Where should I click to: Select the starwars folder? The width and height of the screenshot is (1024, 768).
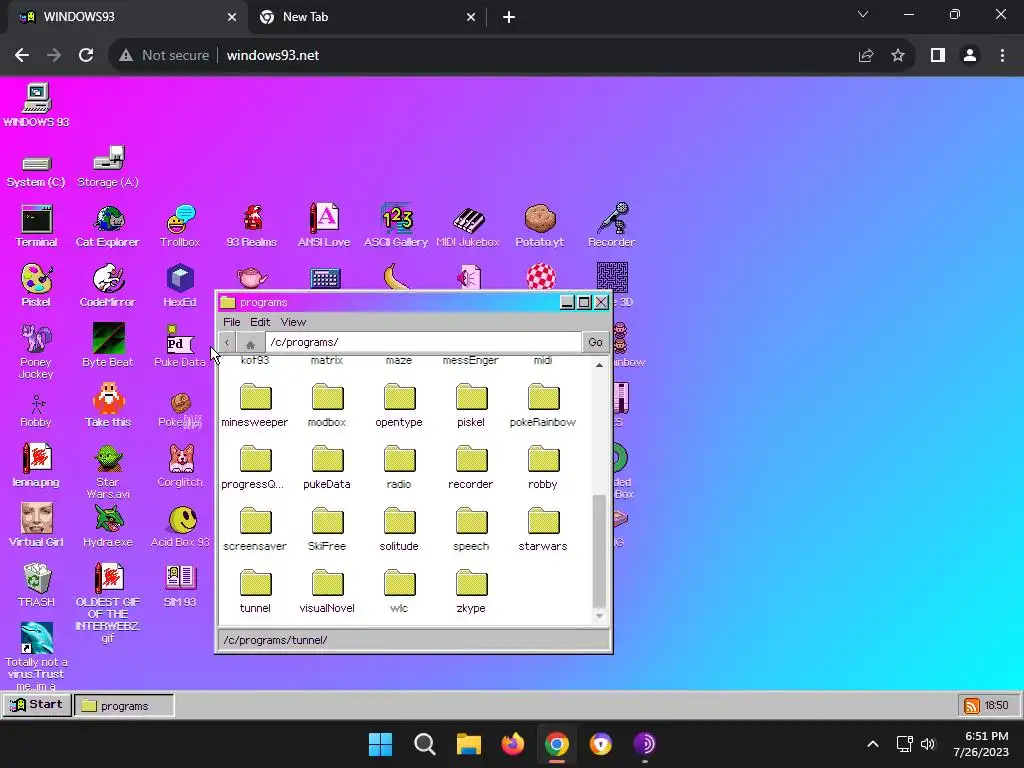point(543,529)
